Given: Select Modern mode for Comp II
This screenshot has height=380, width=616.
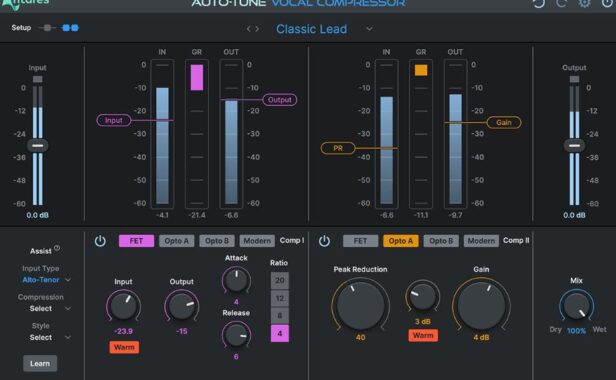Looking at the screenshot, I should (481, 241).
